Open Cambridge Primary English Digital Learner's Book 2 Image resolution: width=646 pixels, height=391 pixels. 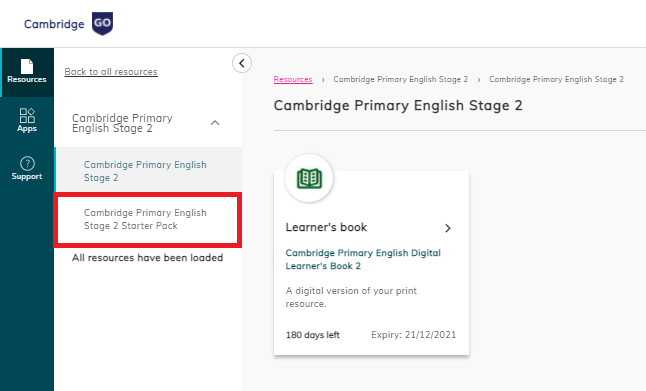[363, 259]
